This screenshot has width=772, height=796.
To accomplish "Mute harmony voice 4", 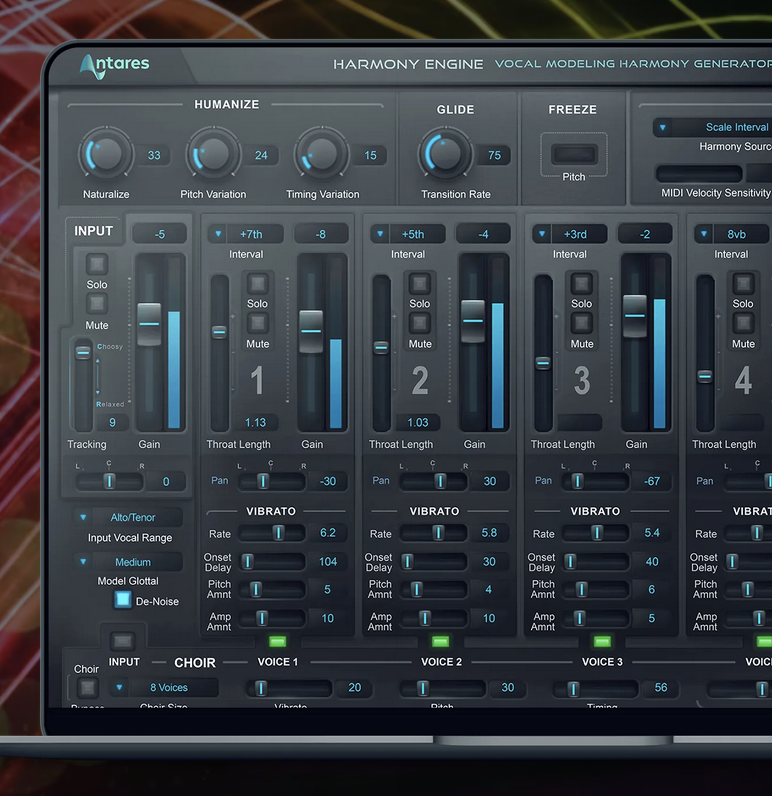I will click(x=743, y=323).
